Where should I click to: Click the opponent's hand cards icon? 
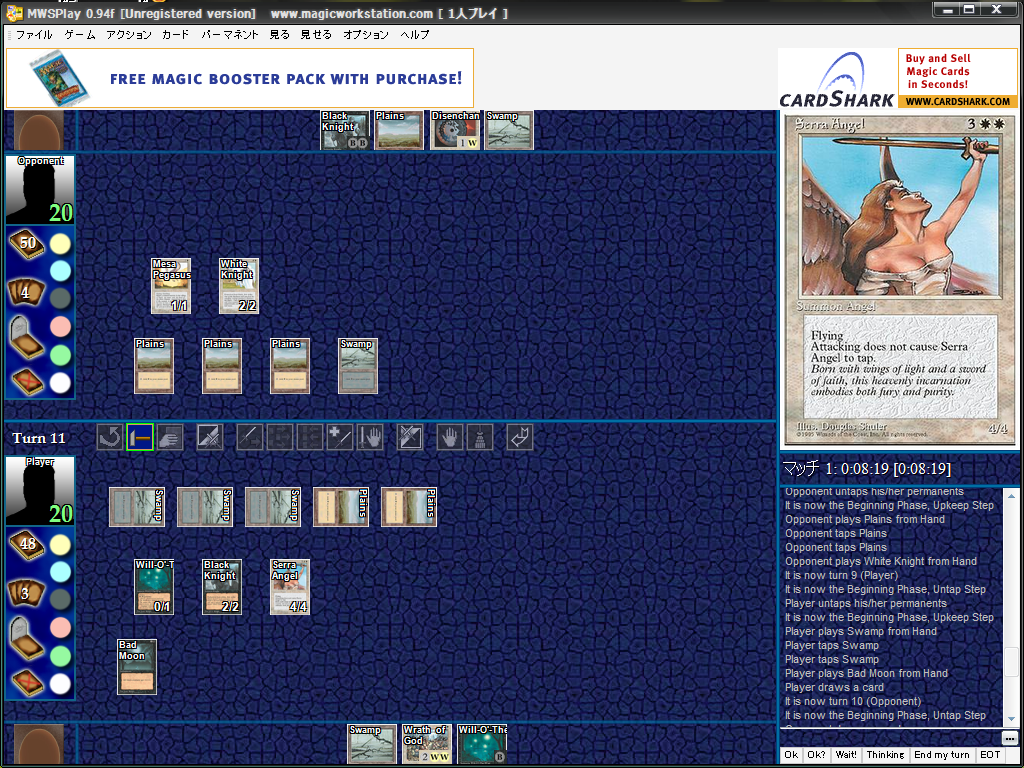click(x=27, y=293)
